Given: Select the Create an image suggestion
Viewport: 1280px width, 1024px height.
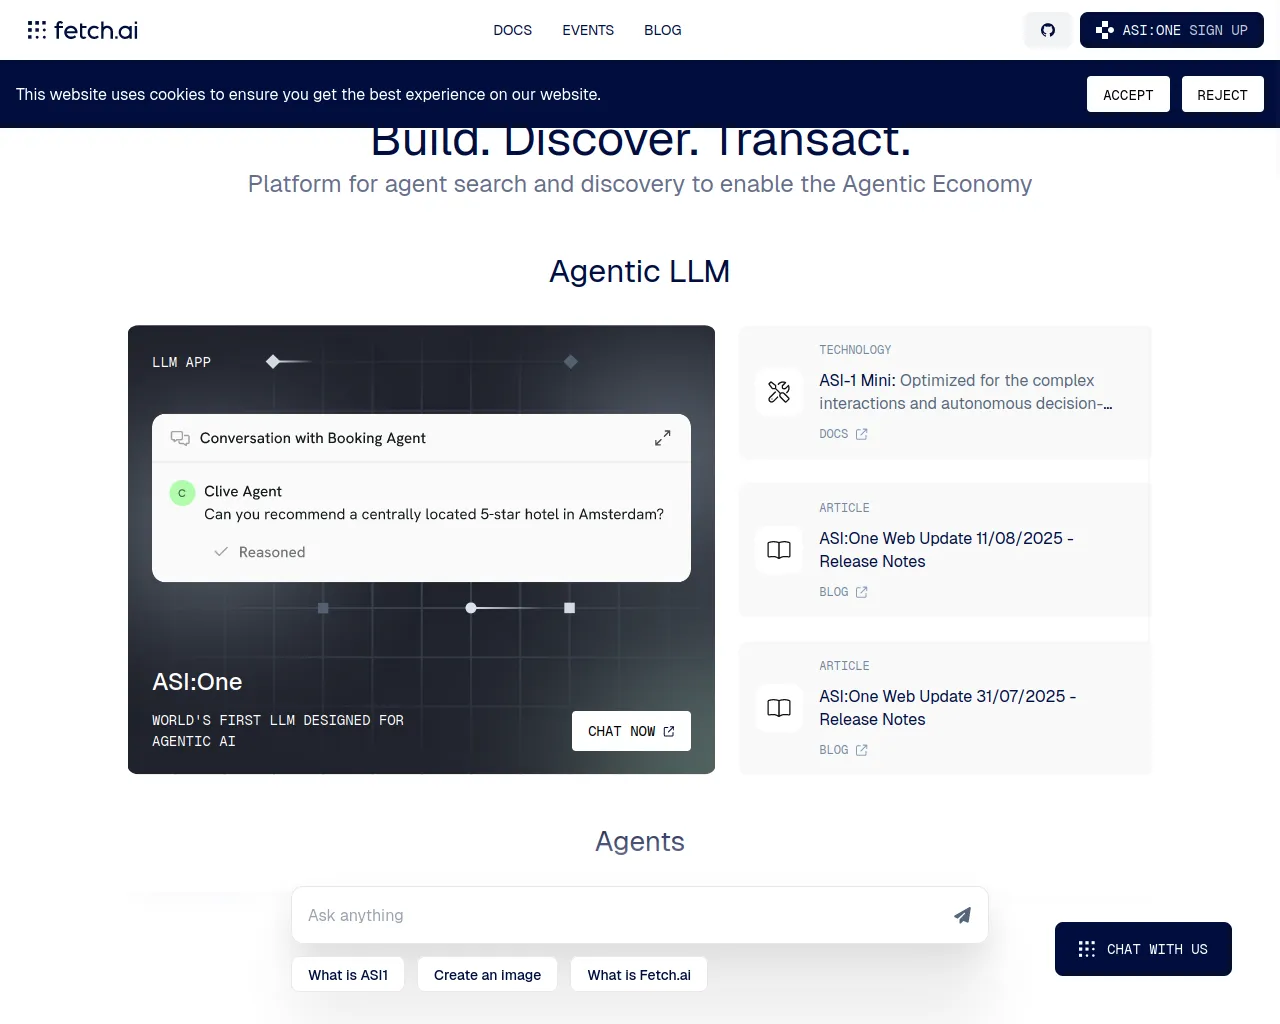Looking at the screenshot, I should [x=487, y=975].
